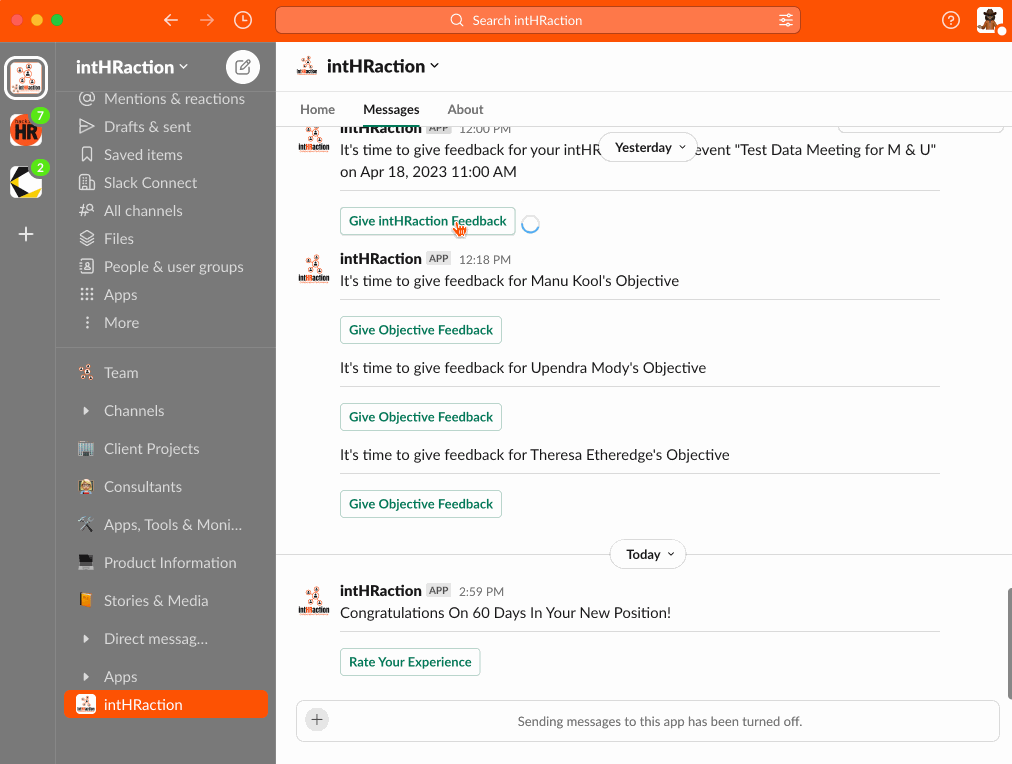Give Objective Feedback for Theresa Etheredge

(x=421, y=504)
